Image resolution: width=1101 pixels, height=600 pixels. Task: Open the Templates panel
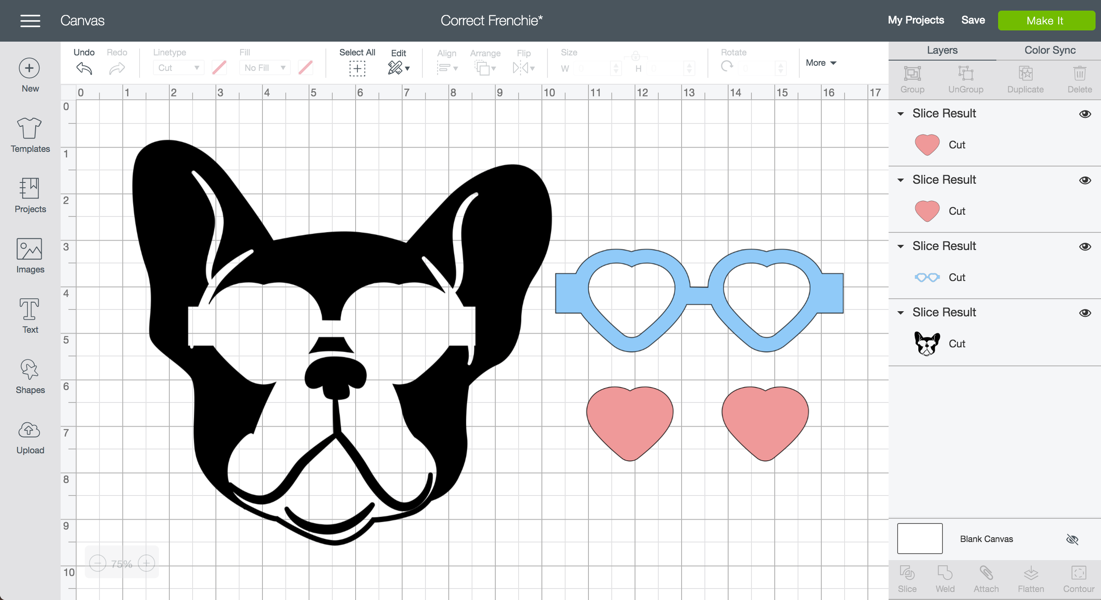30,134
